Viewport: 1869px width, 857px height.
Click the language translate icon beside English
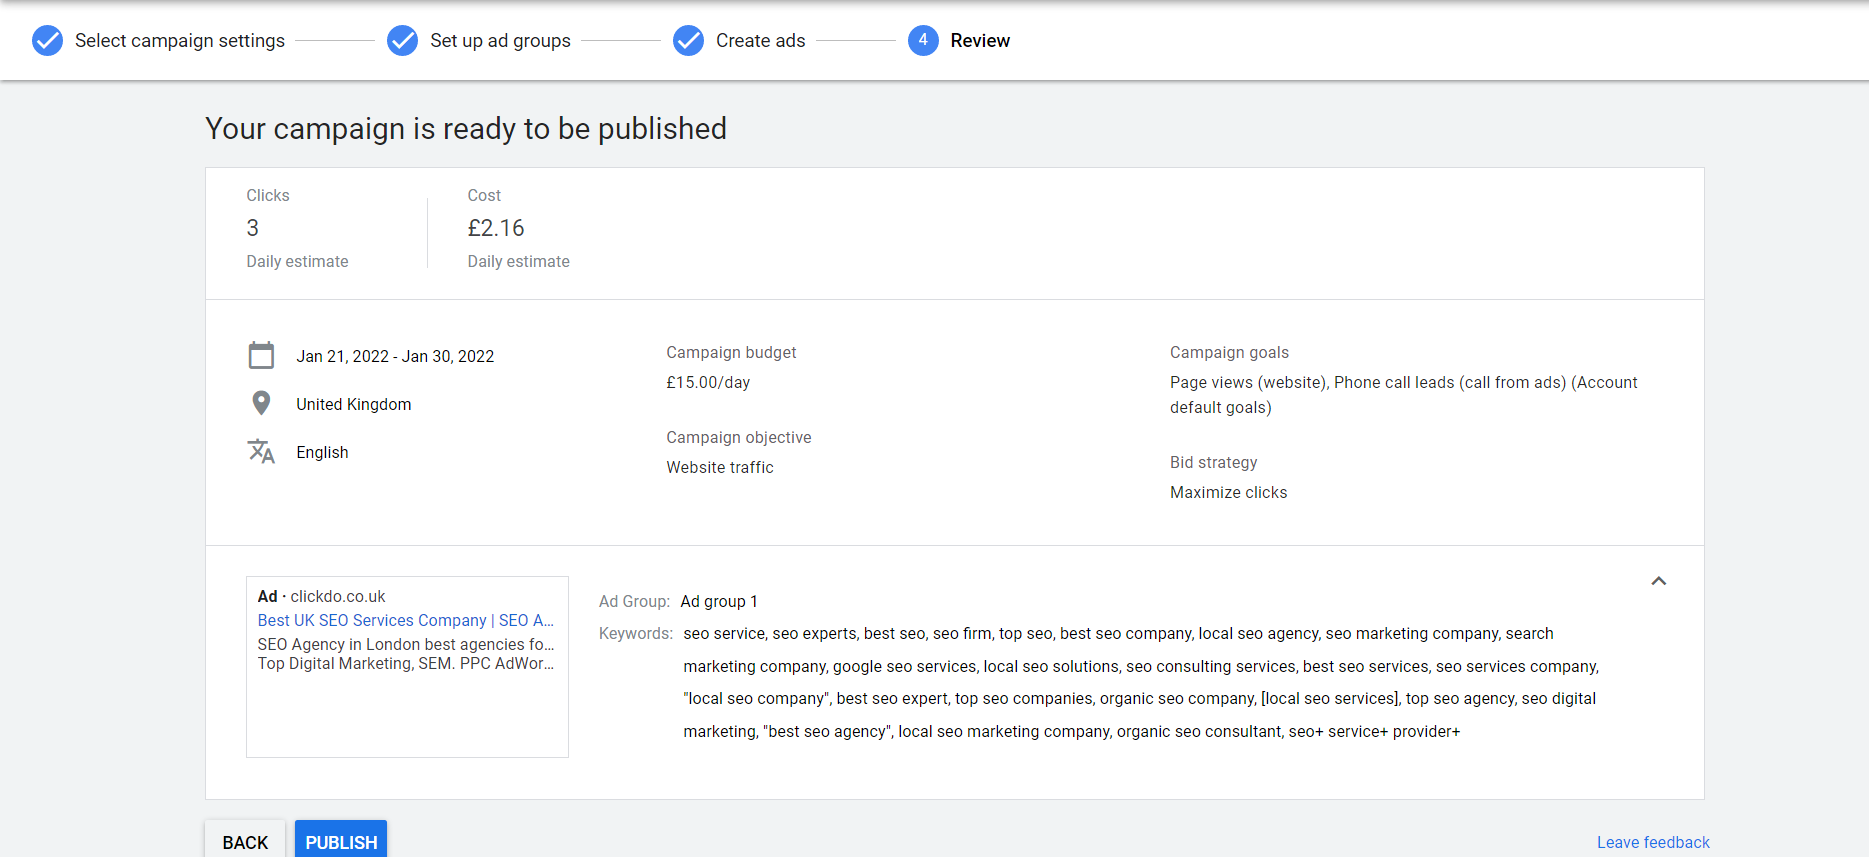click(261, 452)
